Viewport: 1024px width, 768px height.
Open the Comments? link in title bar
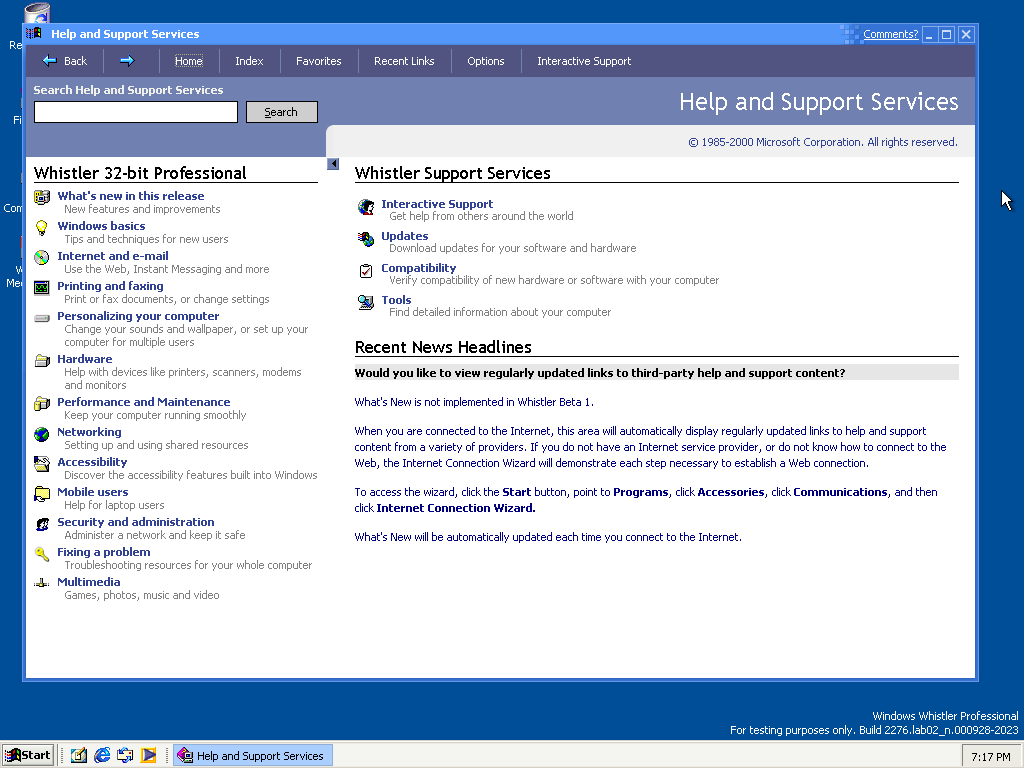click(x=890, y=34)
